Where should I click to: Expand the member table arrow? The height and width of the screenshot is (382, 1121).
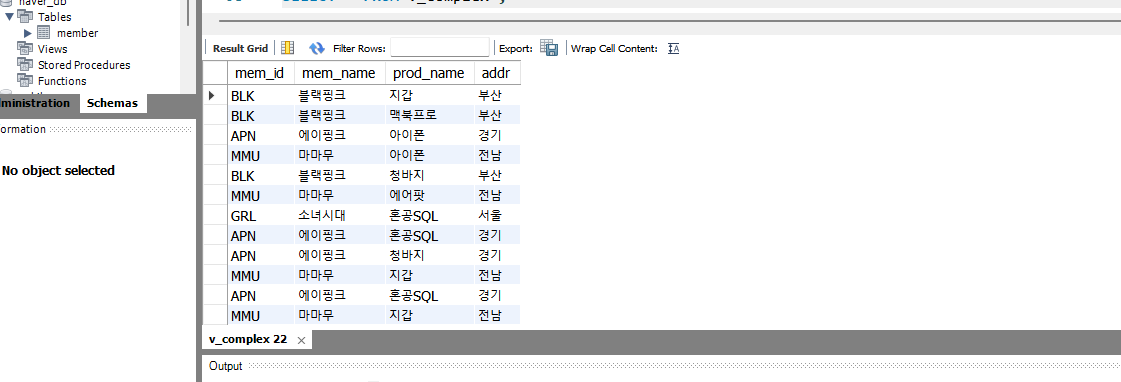point(27,33)
